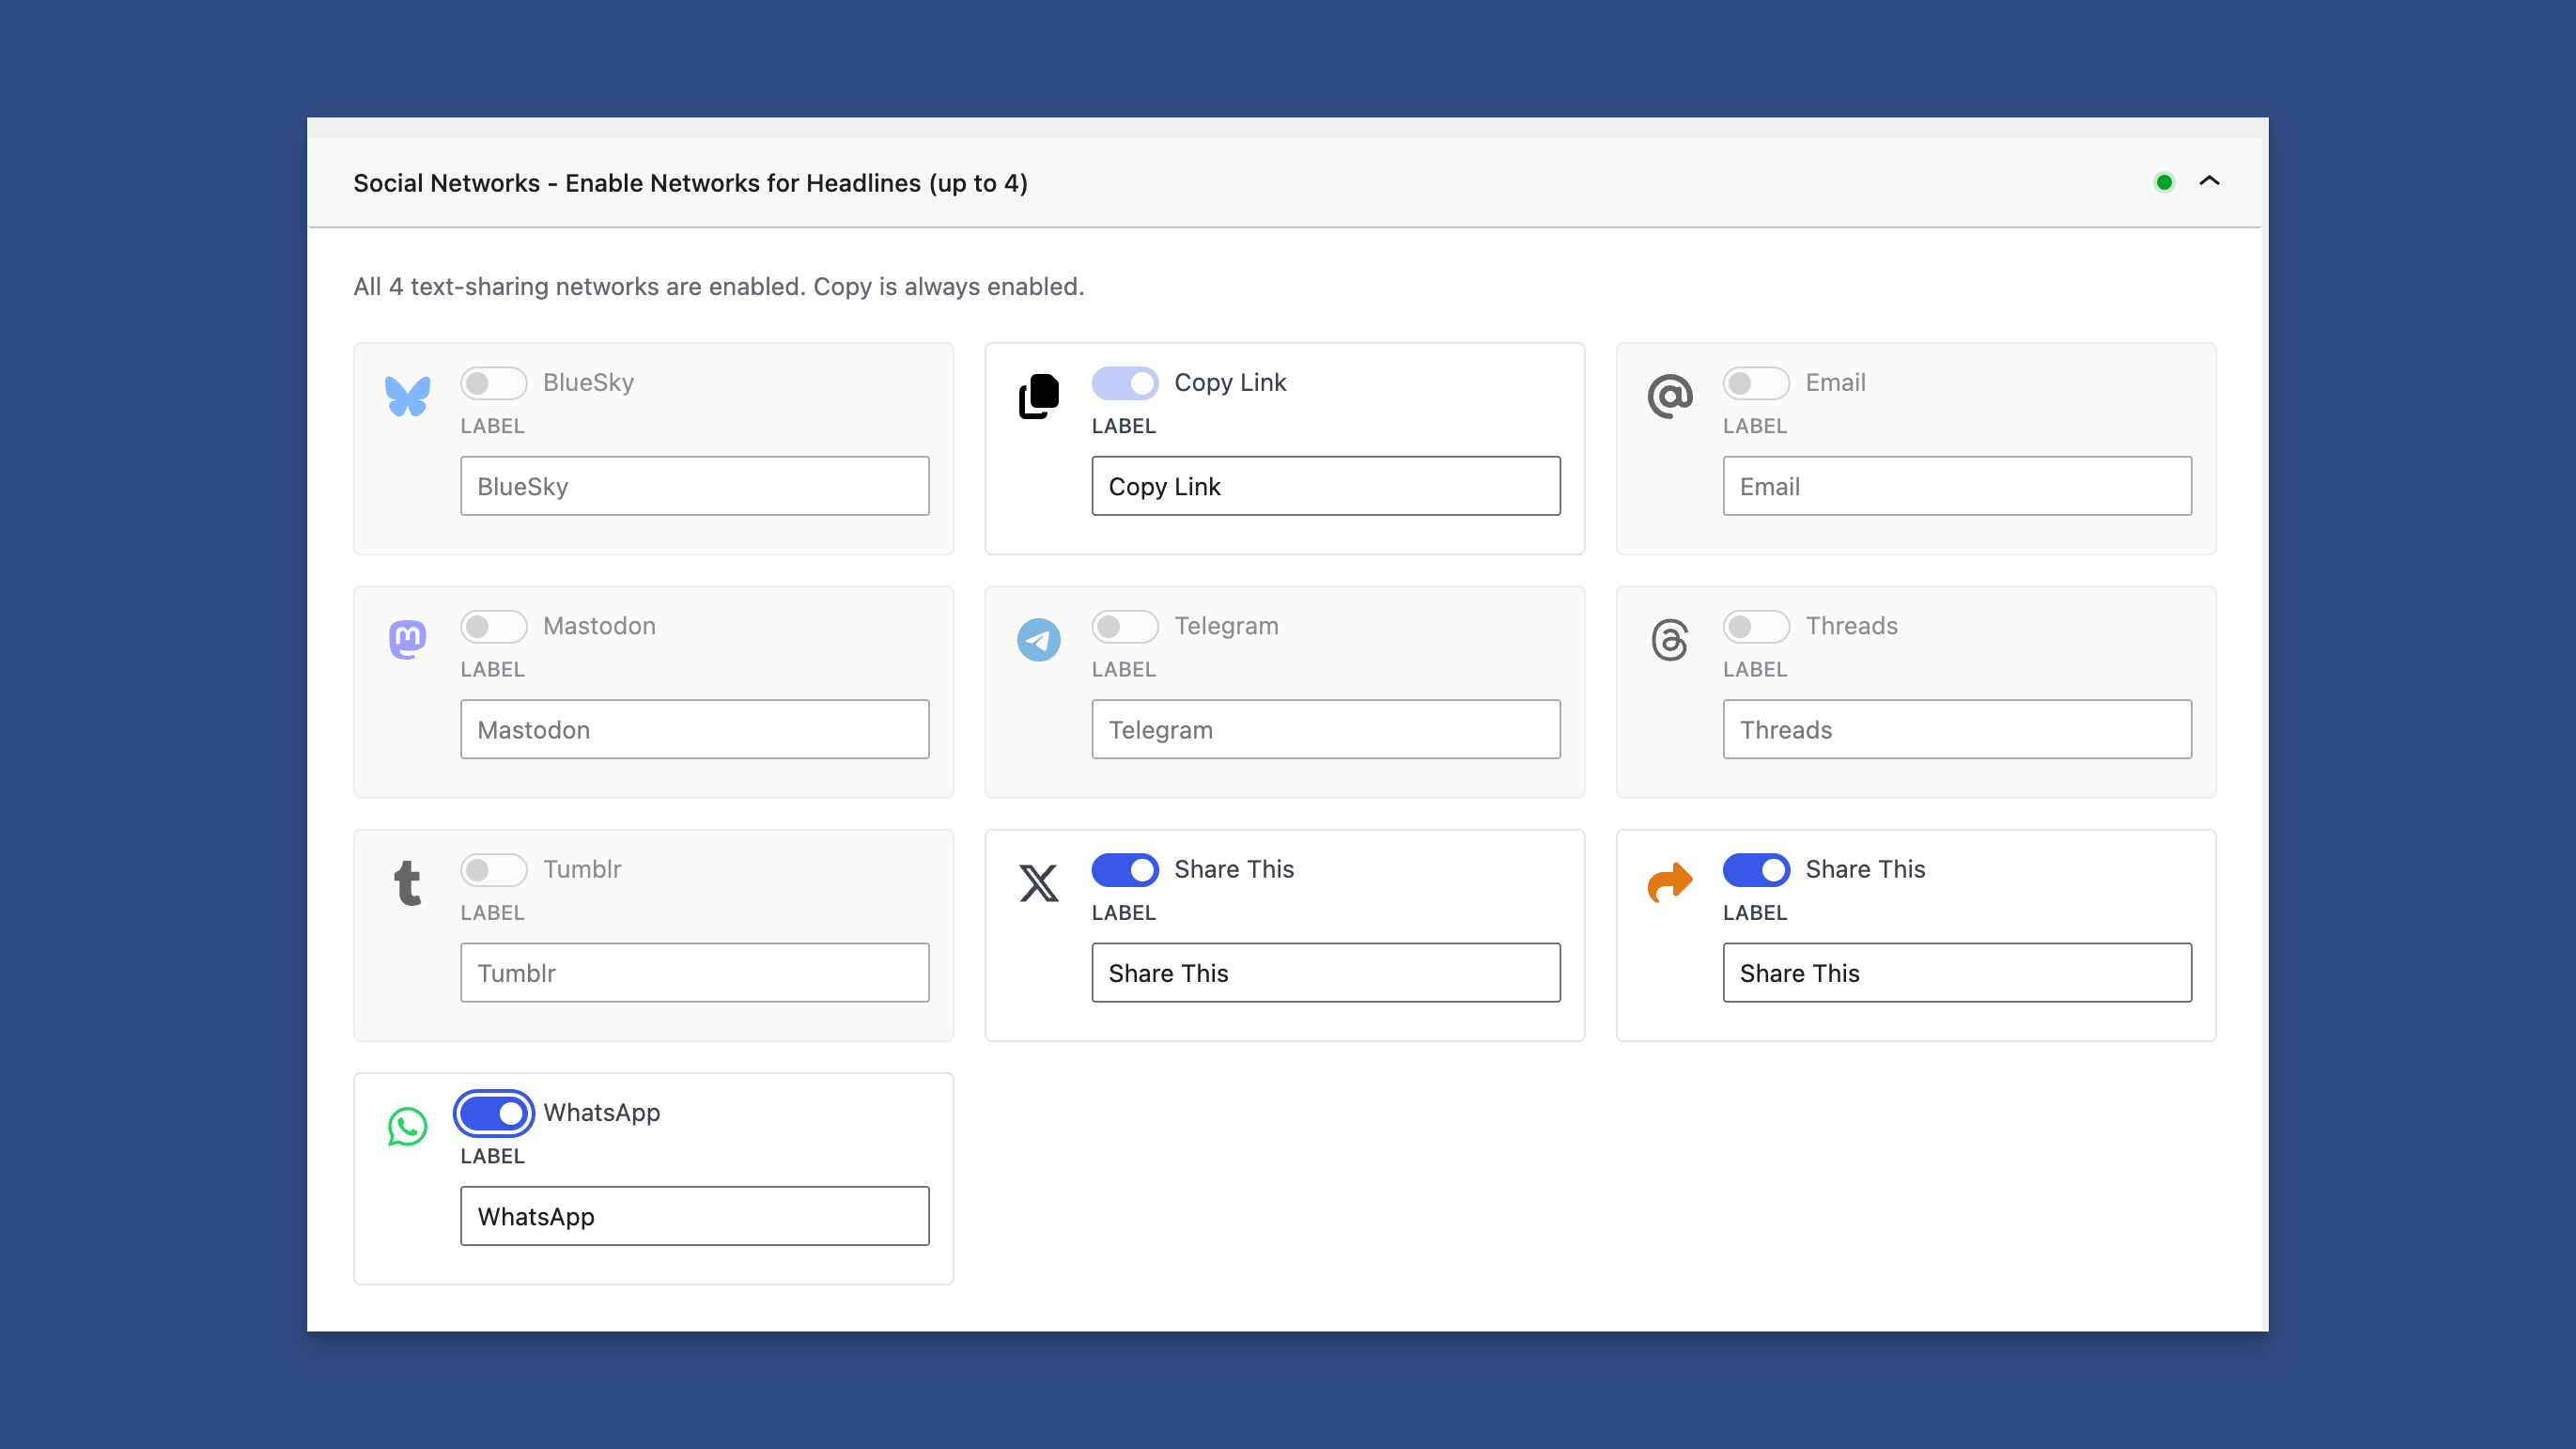Turn on the Telegram toggle
This screenshot has width=2576, height=1449.
[1124, 626]
